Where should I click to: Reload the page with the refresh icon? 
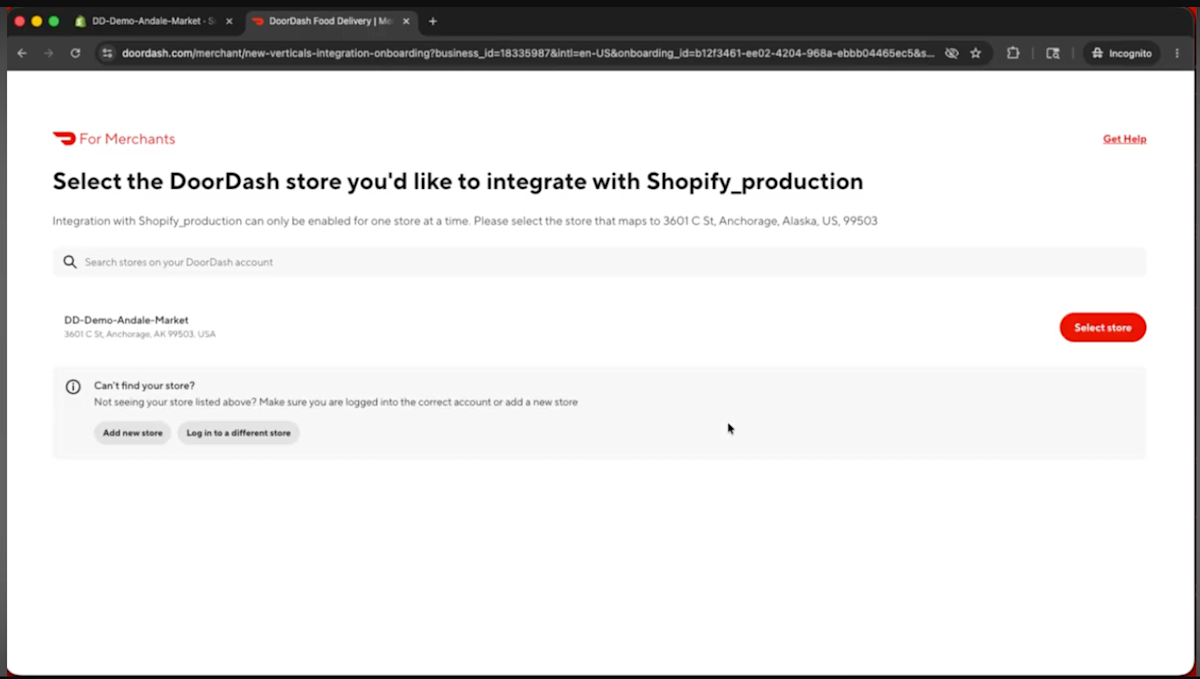75,53
